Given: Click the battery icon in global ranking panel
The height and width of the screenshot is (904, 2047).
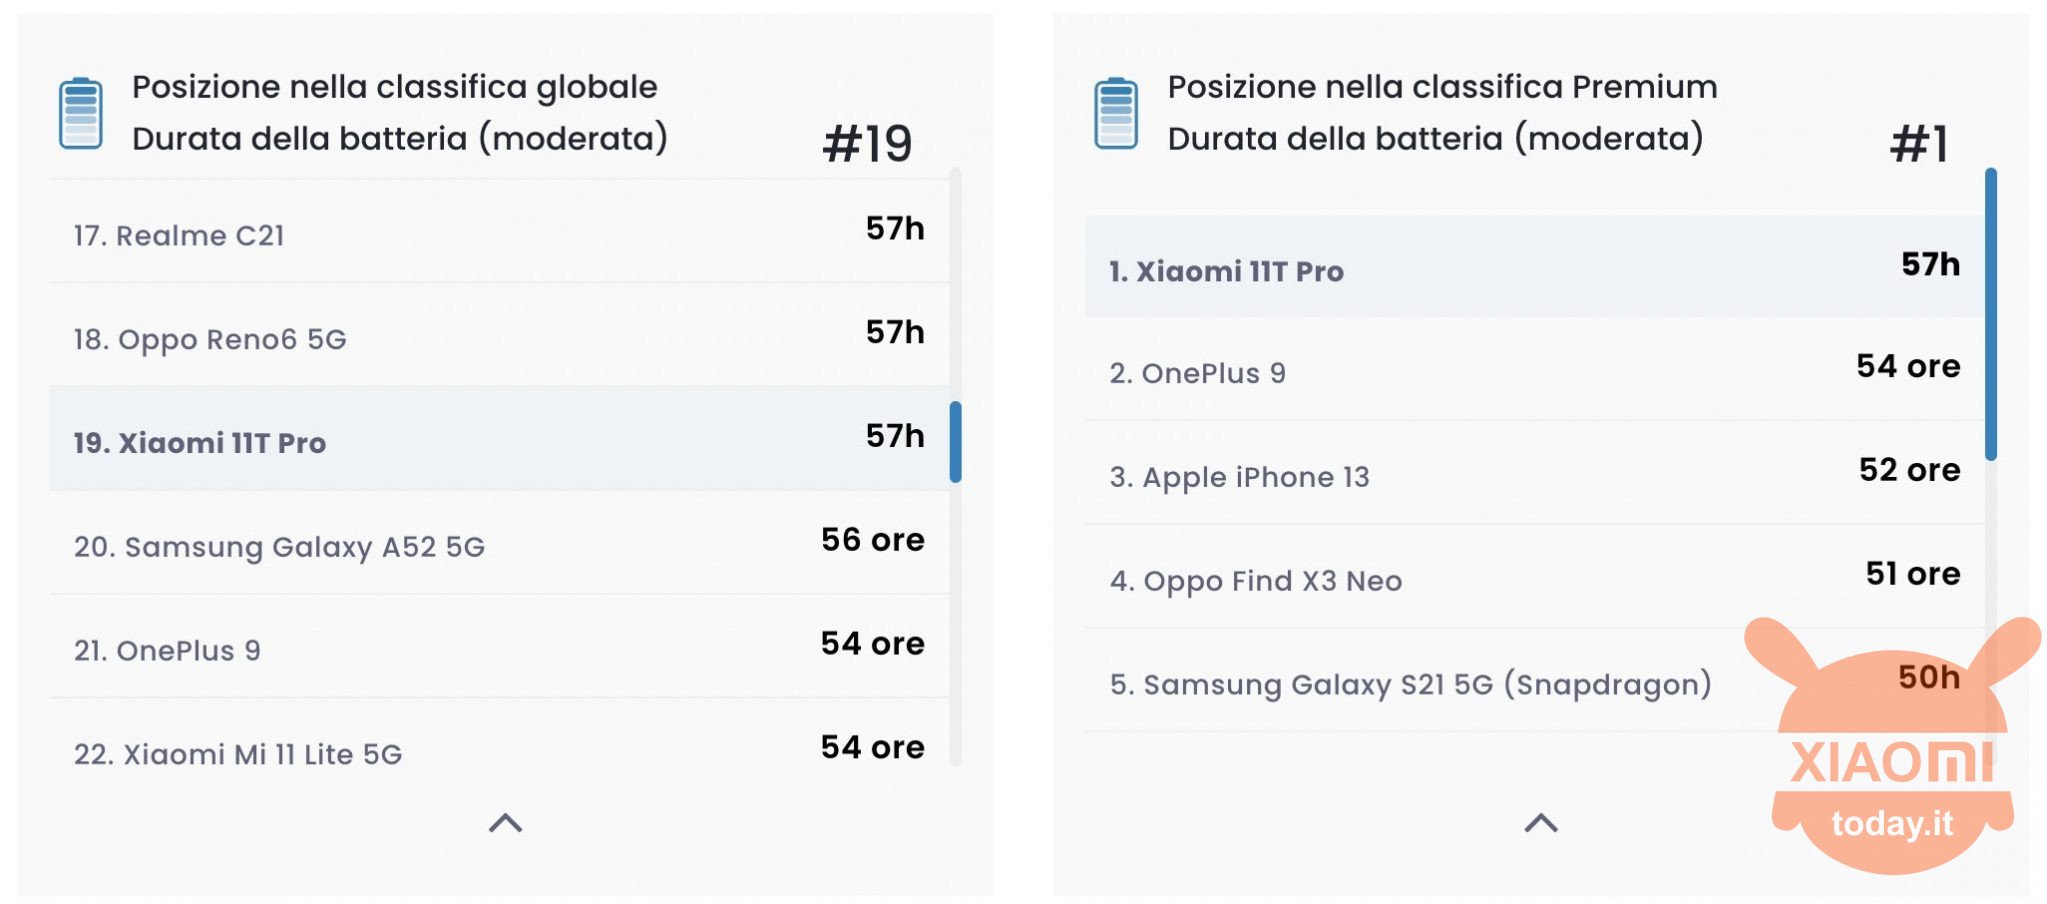Looking at the screenshot, I should (x=81, y=113).
